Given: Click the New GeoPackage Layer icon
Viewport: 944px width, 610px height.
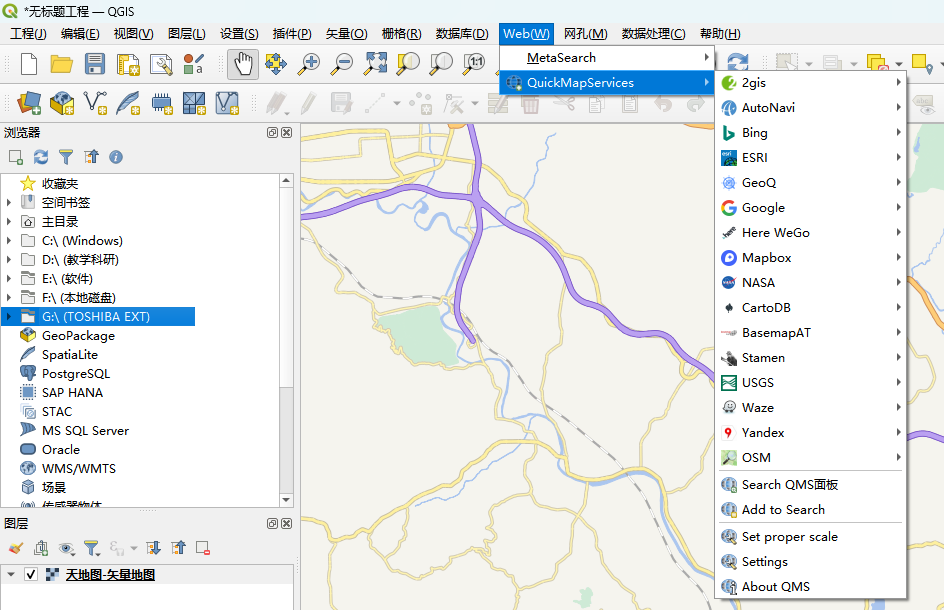Looking at the screenshot, I should pyautogui.click(x=62, y=104).
